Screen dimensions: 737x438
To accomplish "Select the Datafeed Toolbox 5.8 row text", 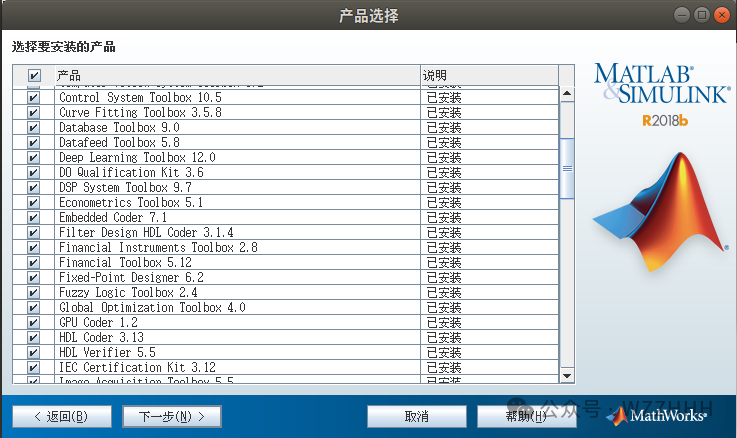I will click(119, 142).
